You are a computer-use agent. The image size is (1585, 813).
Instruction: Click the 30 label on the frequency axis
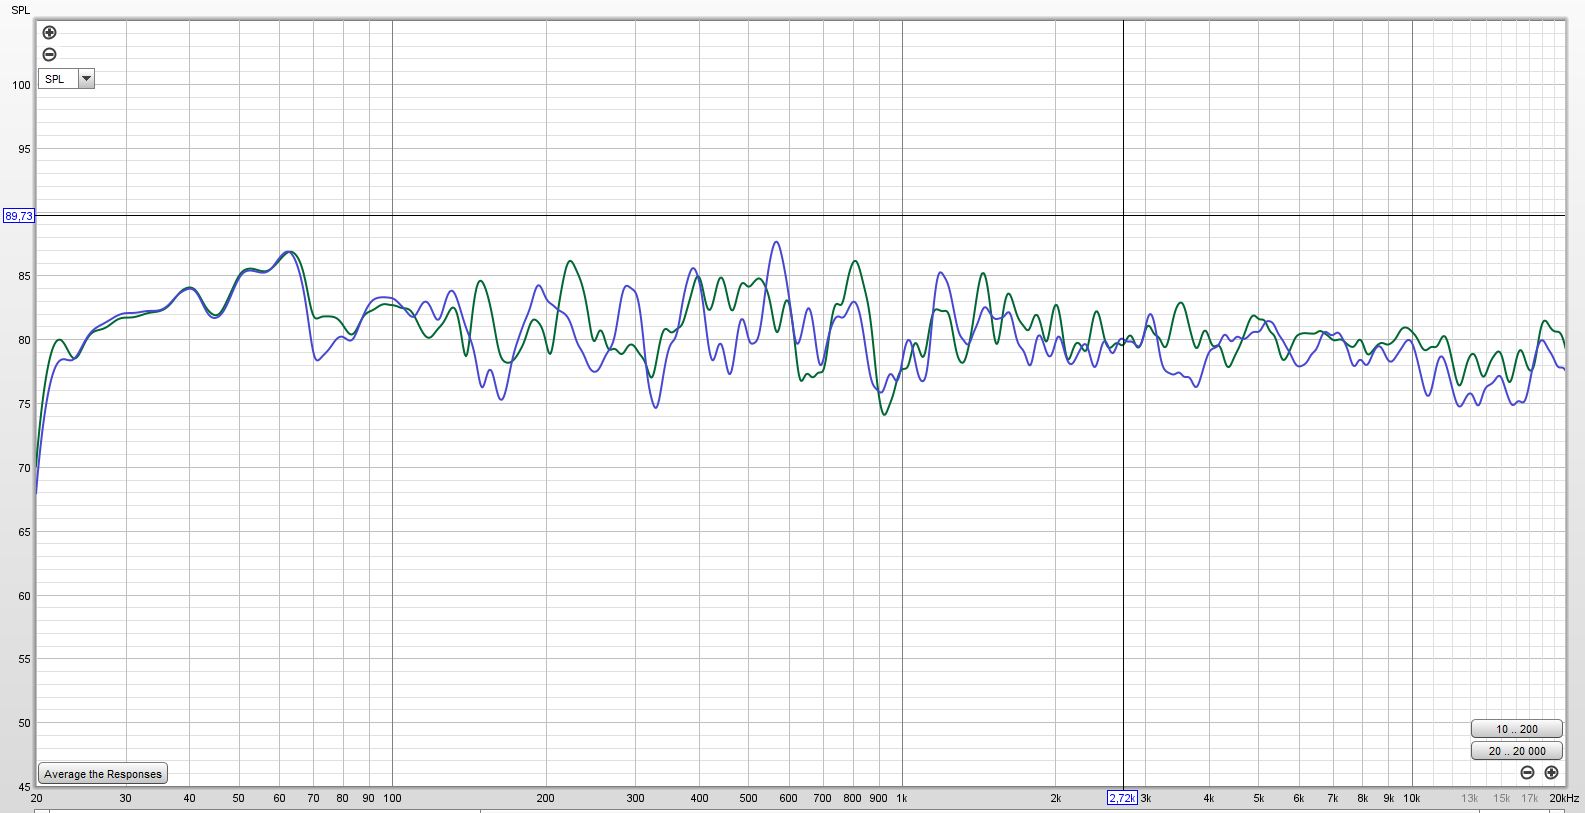tap(125, 798)
